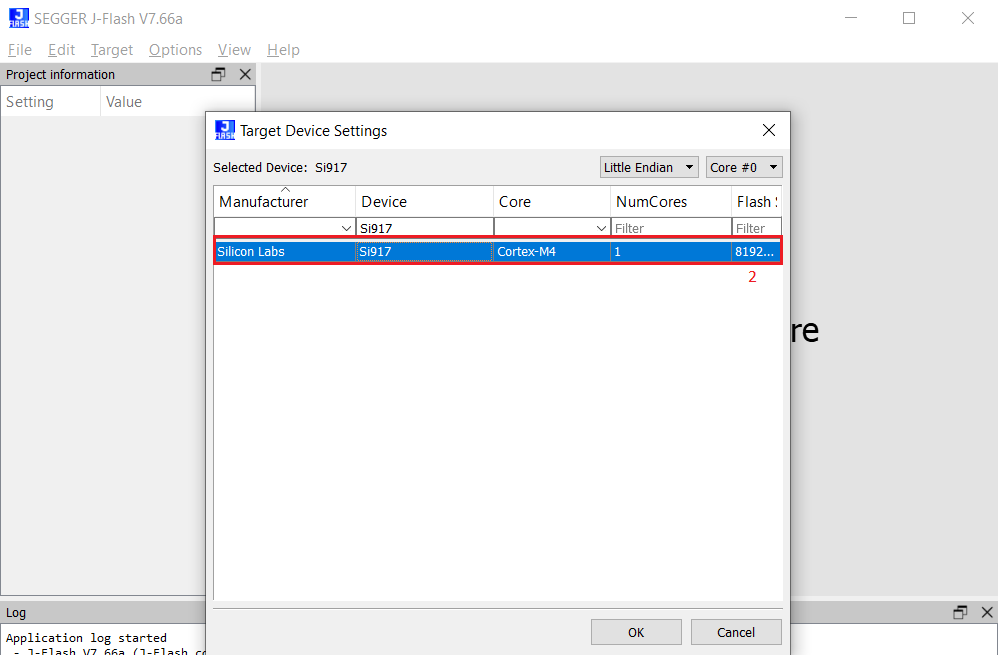The image size is (998, 655).
Task: Close the Log panel
Action: (987, 612)
